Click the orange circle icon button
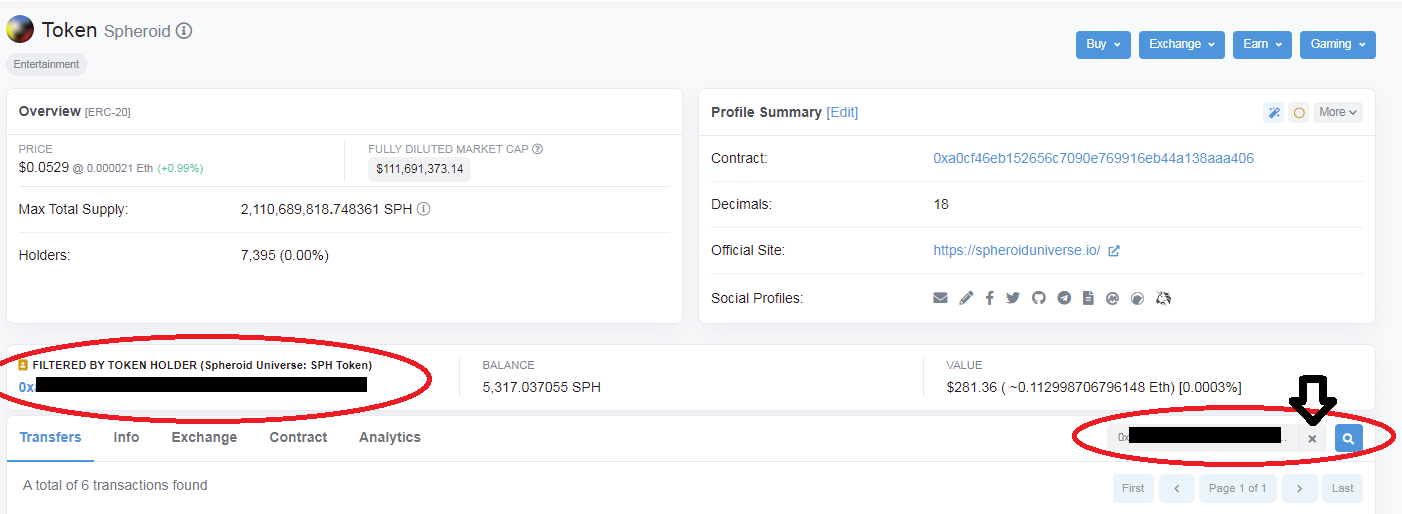 tap(1299, 113)
